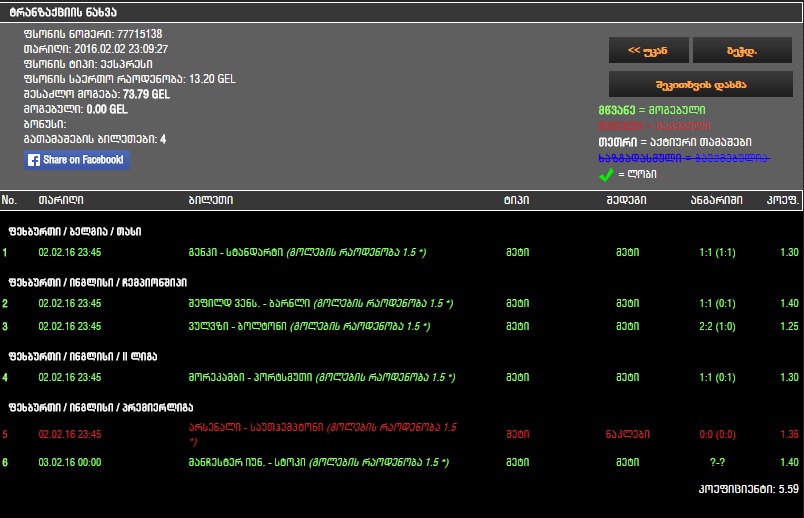804x518 pixels.
Task: Select the 'შეფილდ ვენს. - ბარნლი' match
Action: (x=321, y=304)
